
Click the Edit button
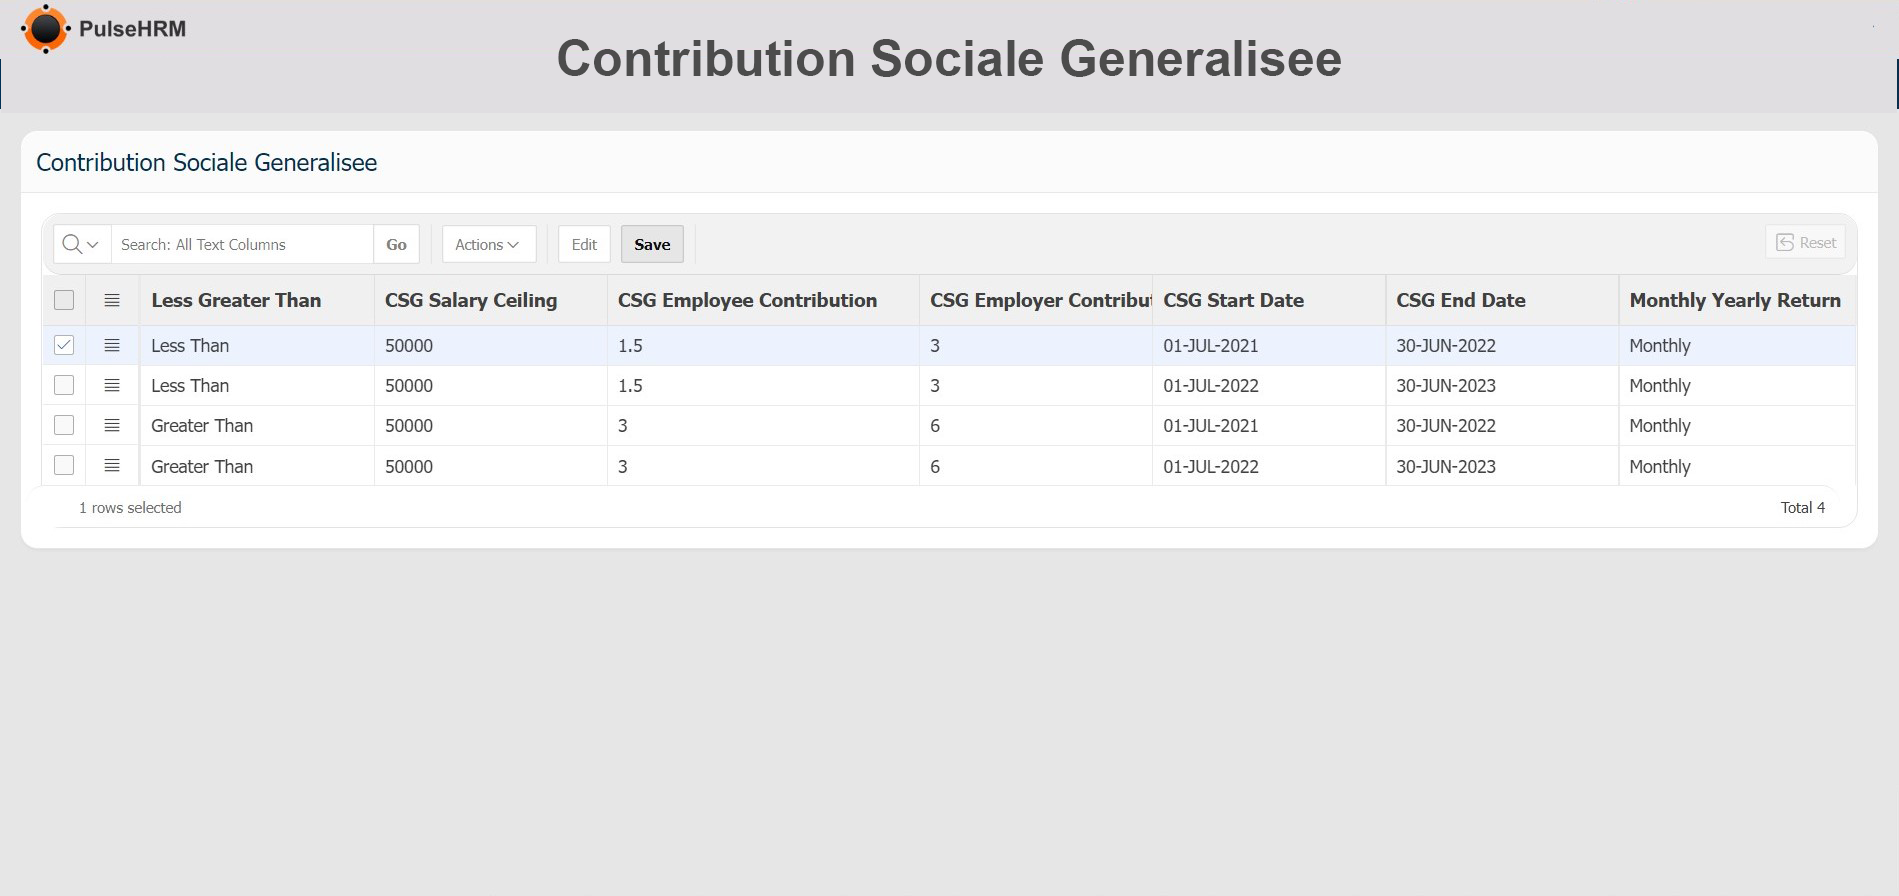(x=584, y=245)
